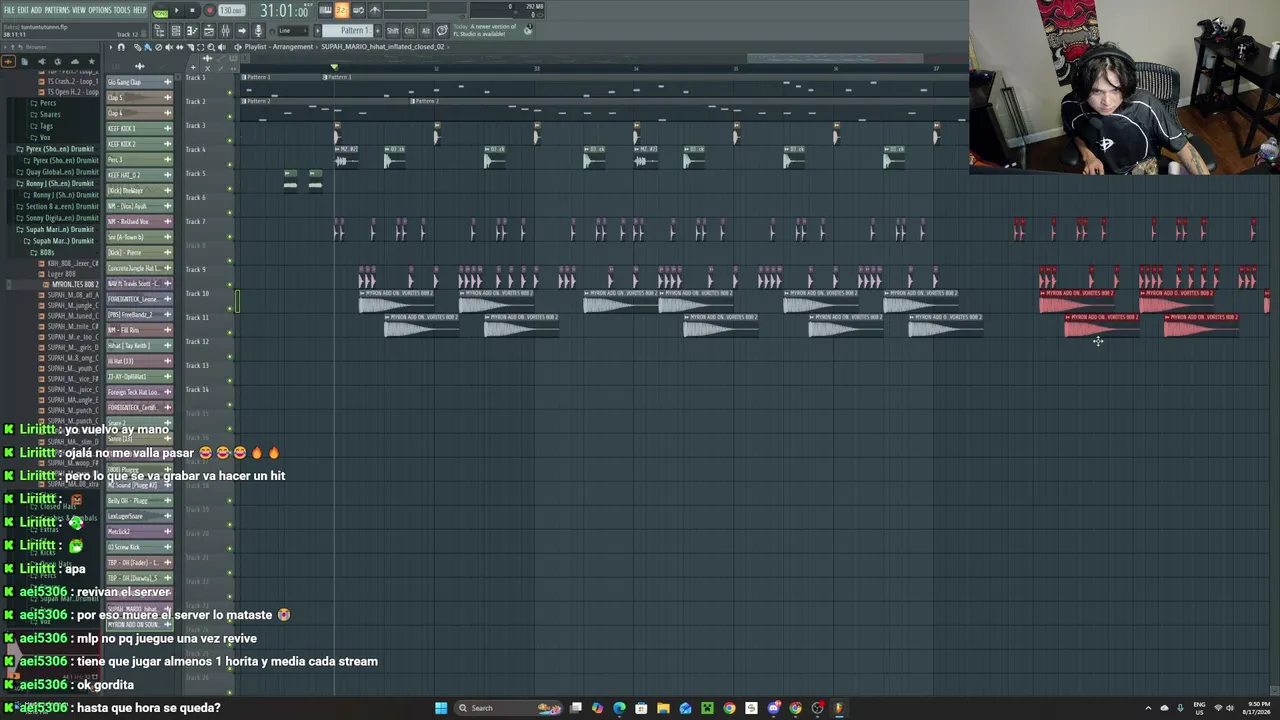Start playback with the play button

[176, 10]
